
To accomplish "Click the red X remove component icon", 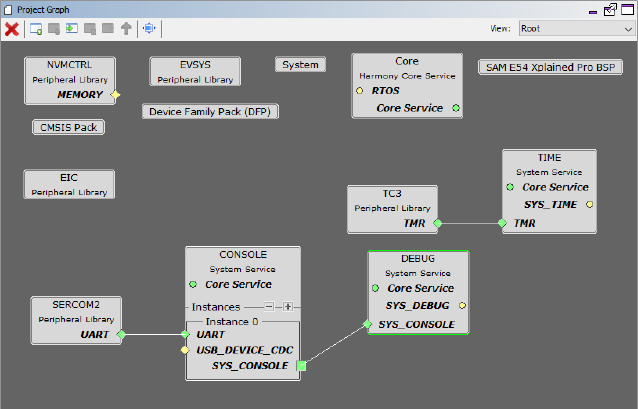I will [12, 29].
